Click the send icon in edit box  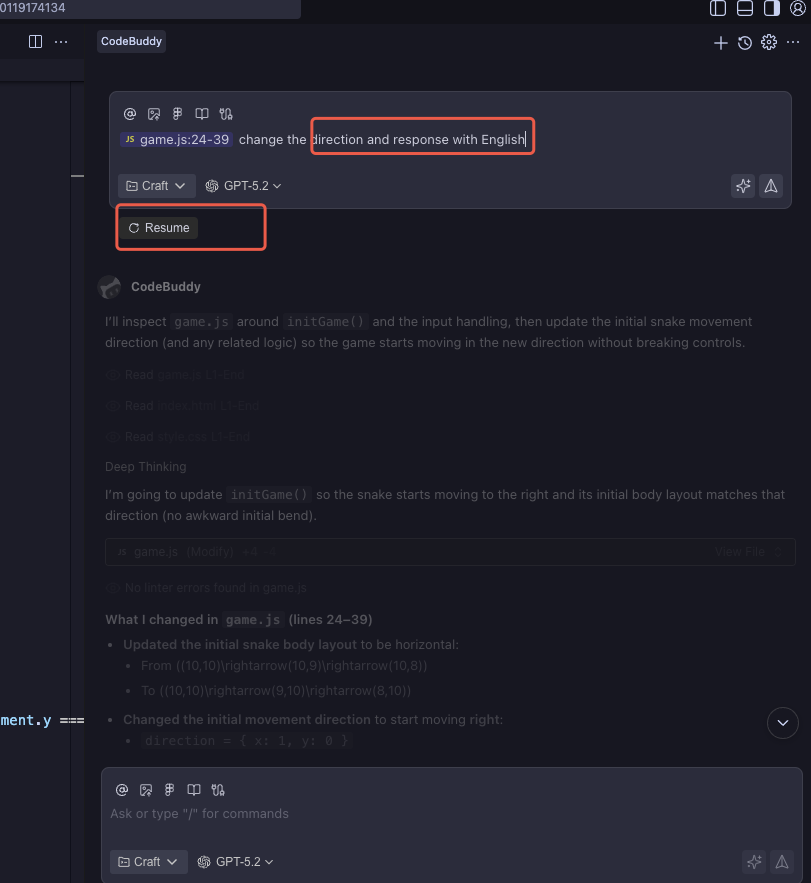pyautogui.click(x=771, y=186)
